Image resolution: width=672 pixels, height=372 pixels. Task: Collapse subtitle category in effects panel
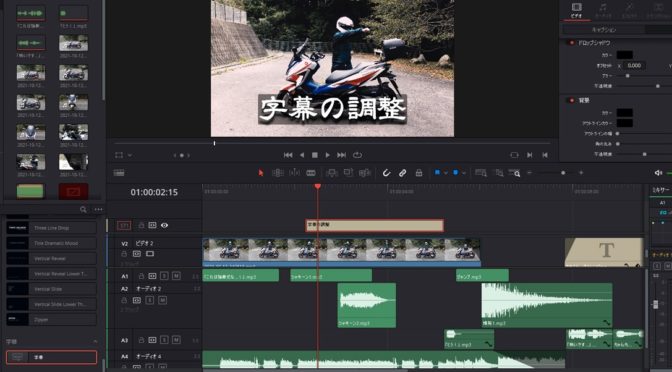pos(95,342)
